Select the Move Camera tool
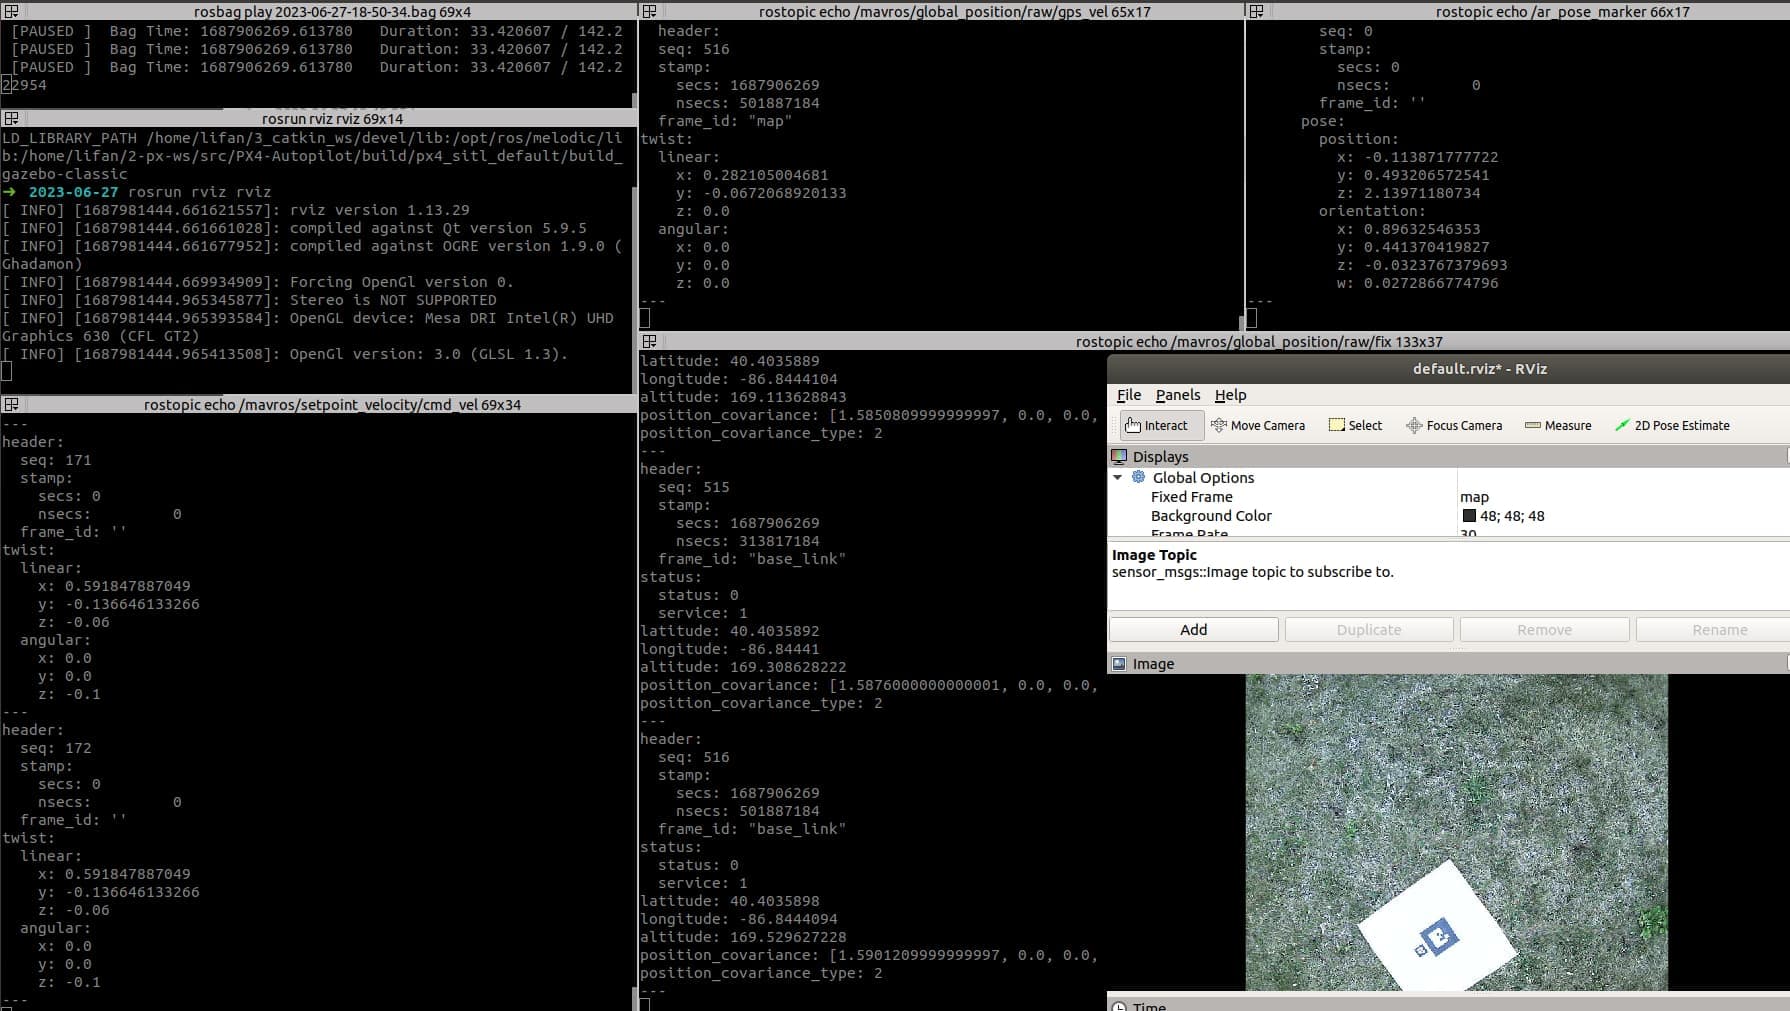This screenshot has width=1790, height=1011. (1258, 425)
